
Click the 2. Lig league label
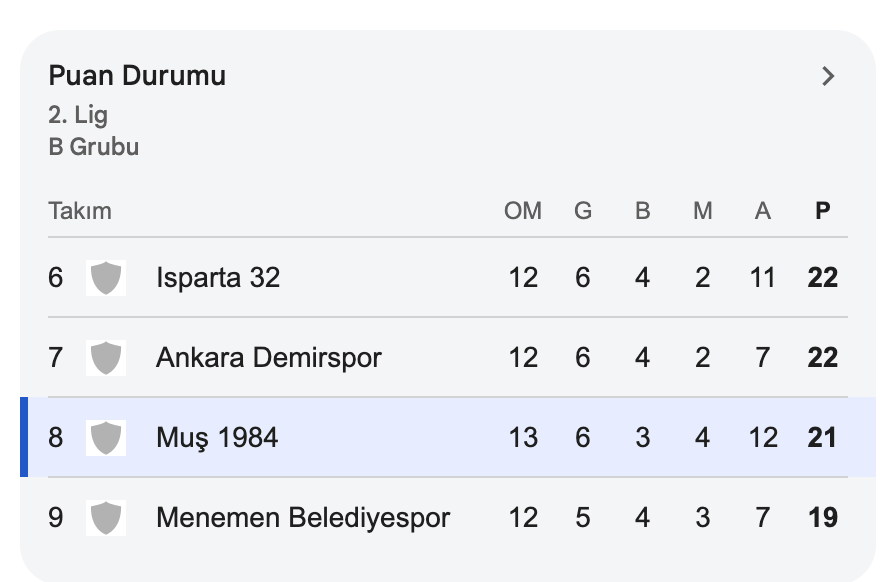pos(78,114)
